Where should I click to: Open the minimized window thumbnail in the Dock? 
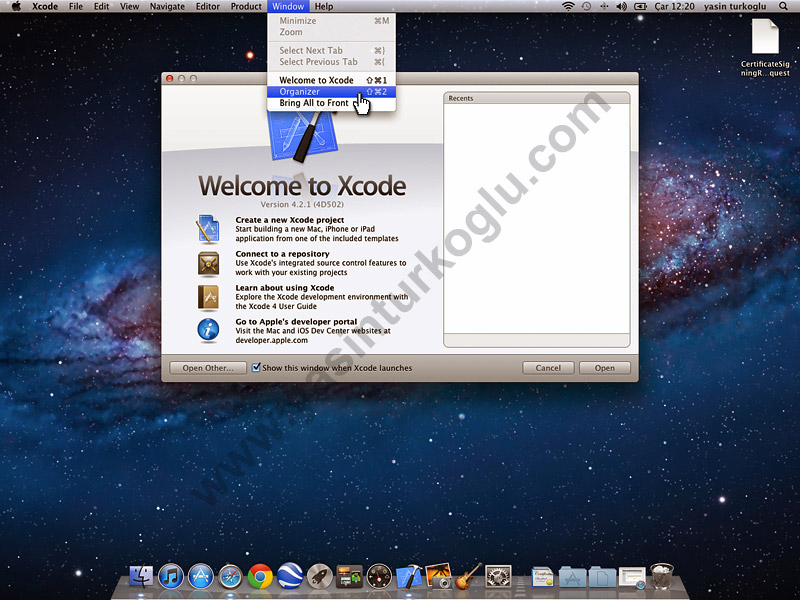point(632,577)
